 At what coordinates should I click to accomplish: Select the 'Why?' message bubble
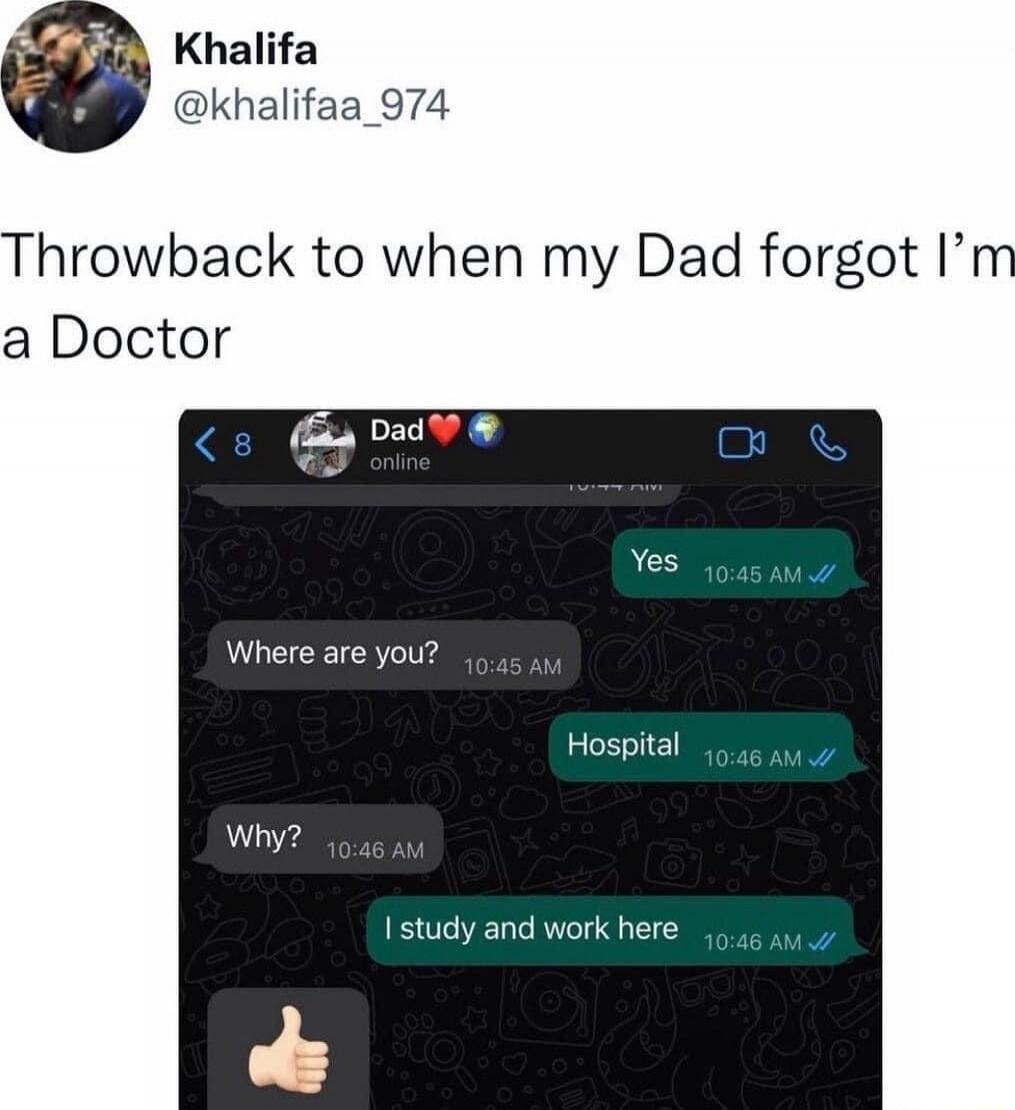point(319,838)
